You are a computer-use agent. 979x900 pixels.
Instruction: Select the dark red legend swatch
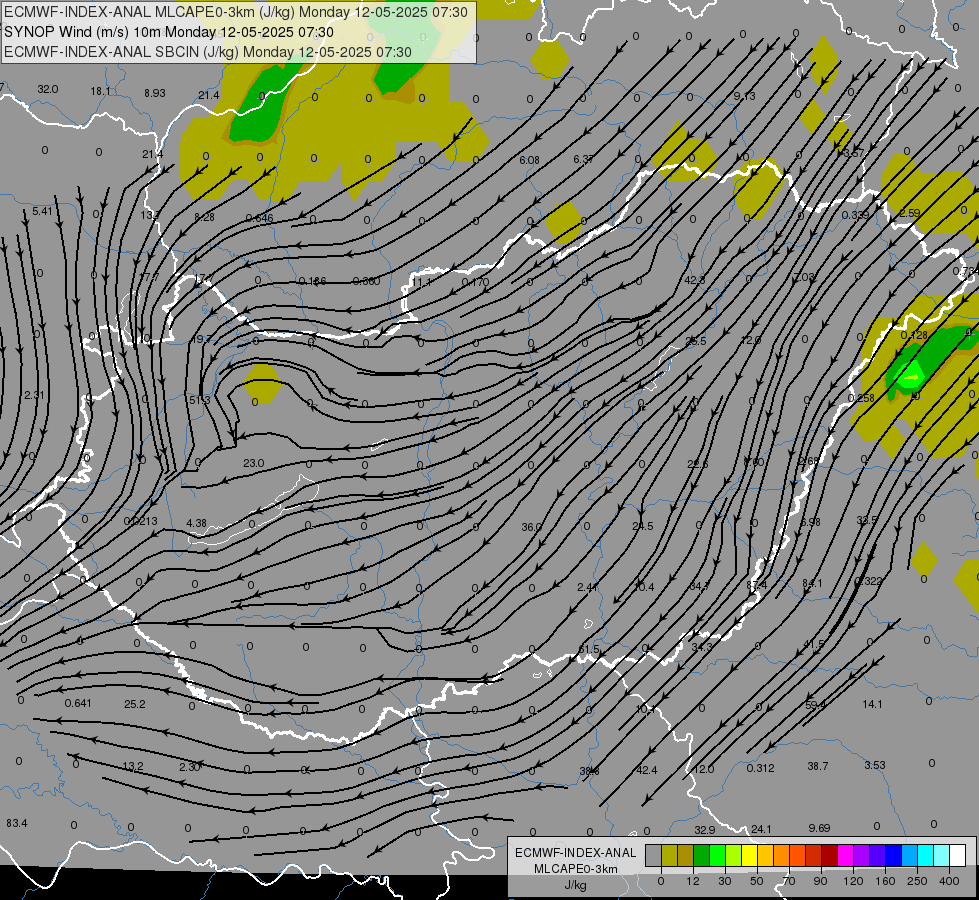(x=830, y=856)
